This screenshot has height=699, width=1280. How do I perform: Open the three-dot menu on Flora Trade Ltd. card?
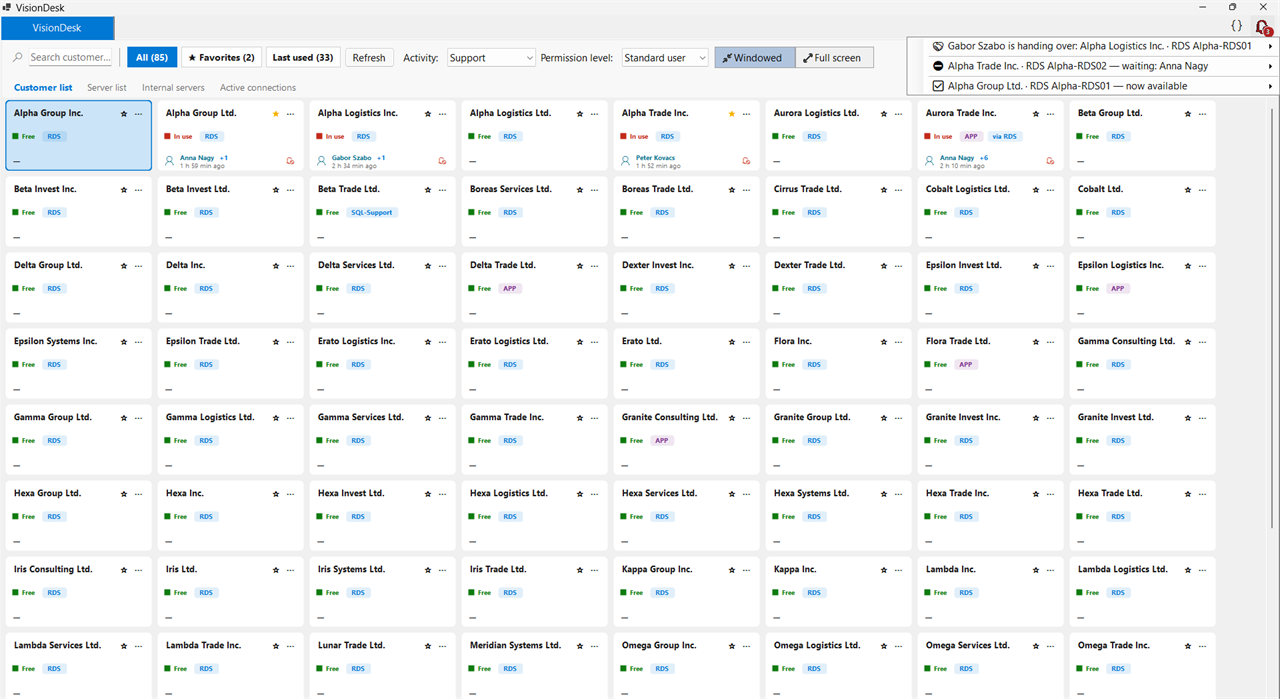pyautogui.click(x=1051, y=342)
